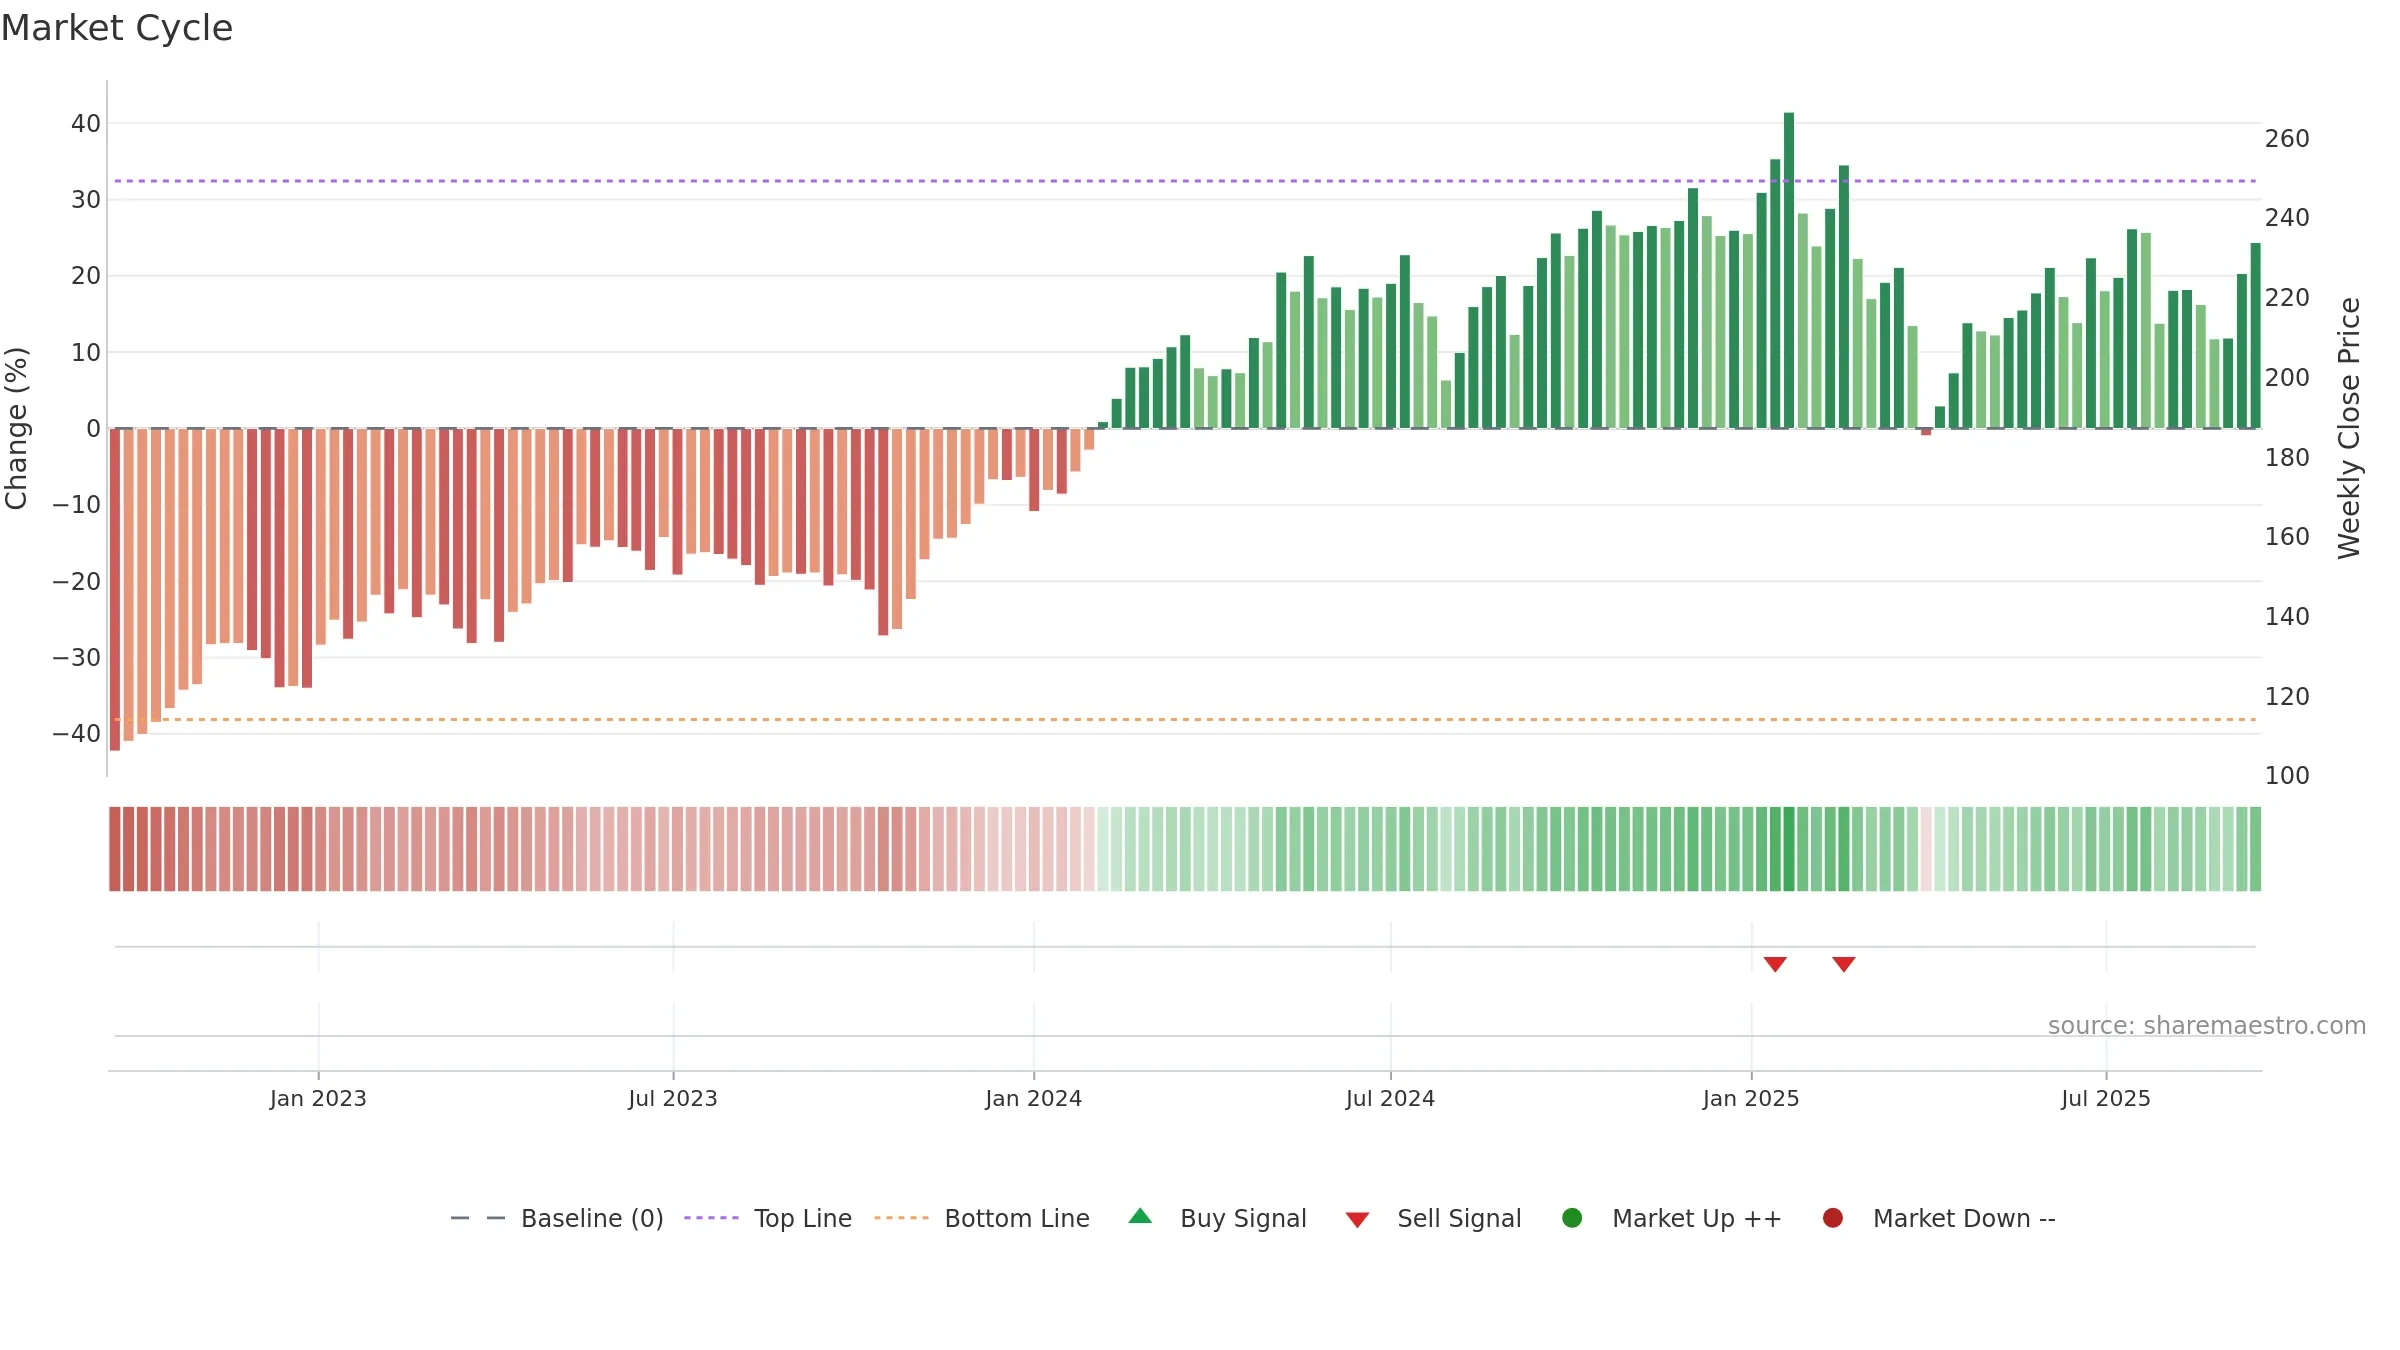Click the 40 change axis label
This screenshot has width=2400, height=1350.
(x=86, y=124)
